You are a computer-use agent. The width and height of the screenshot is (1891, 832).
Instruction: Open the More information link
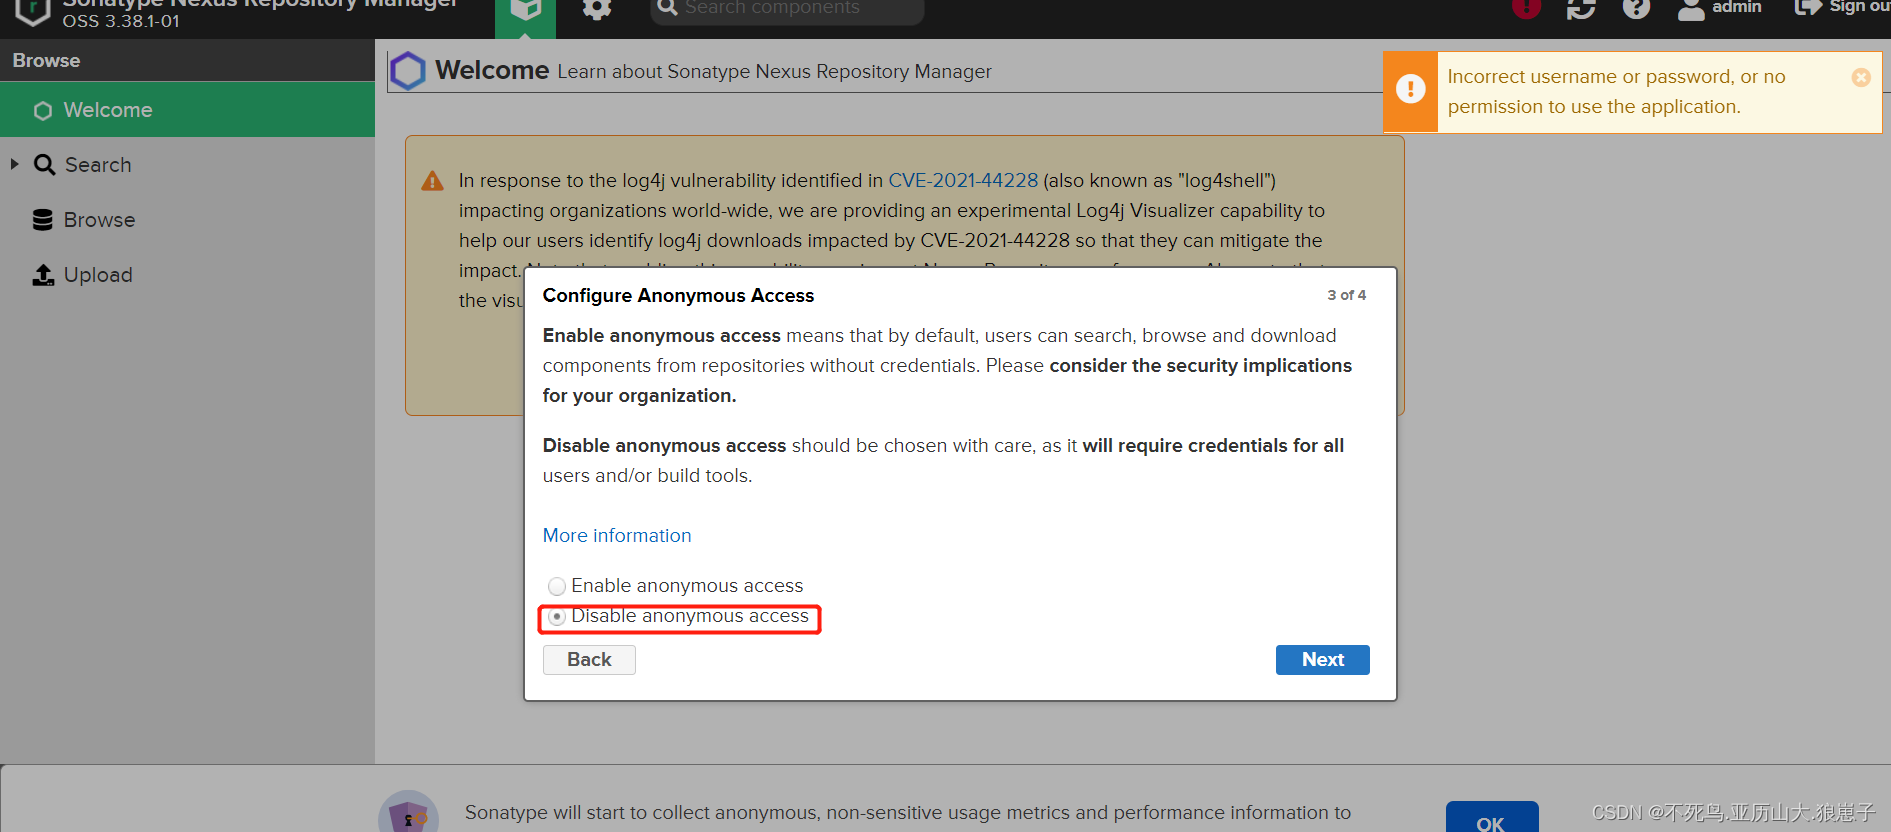pyautogui.click(x=617, y=536)
